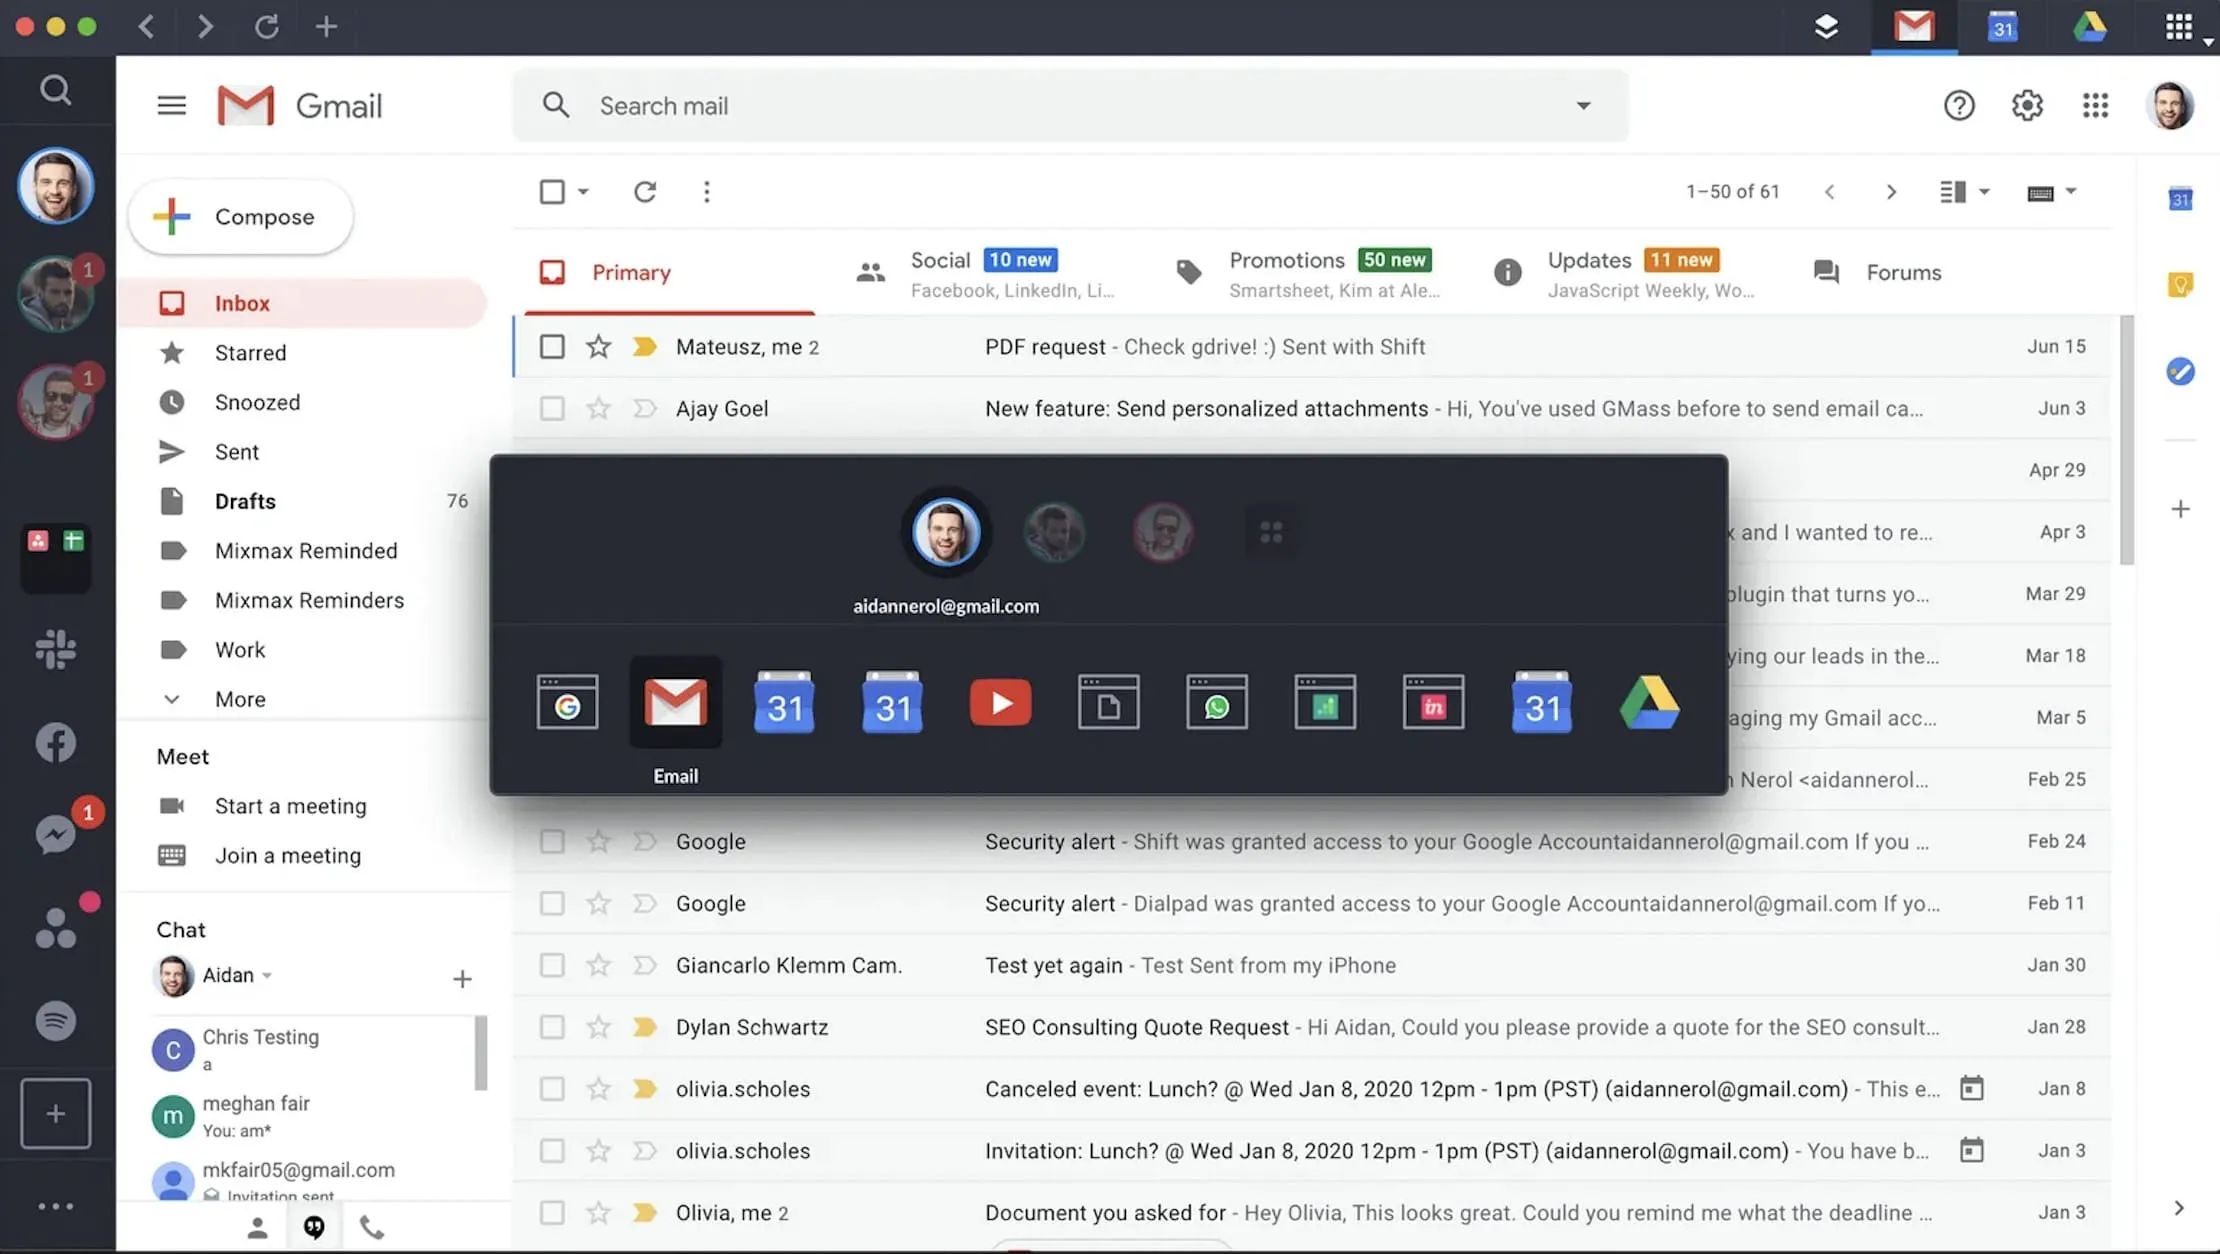
Task: Click the Compose button
Action: (241, 217)
